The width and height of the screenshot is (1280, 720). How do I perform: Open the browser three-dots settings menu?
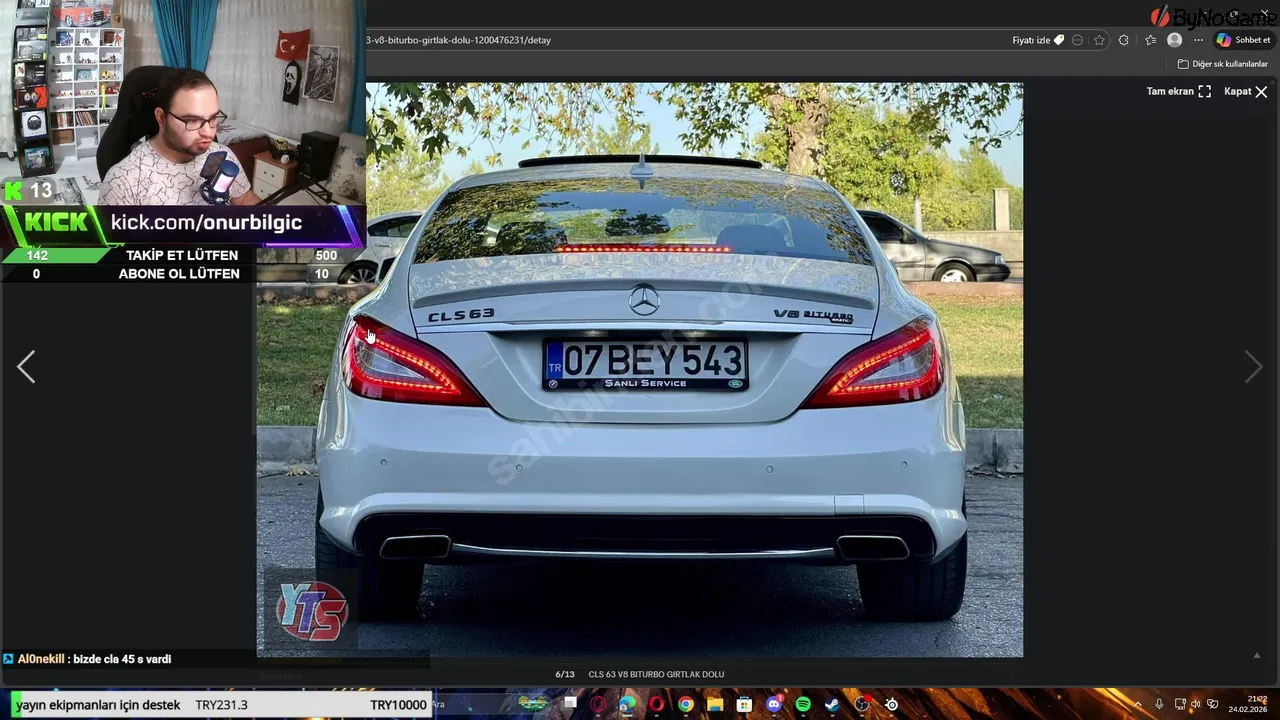point(1198,40)
